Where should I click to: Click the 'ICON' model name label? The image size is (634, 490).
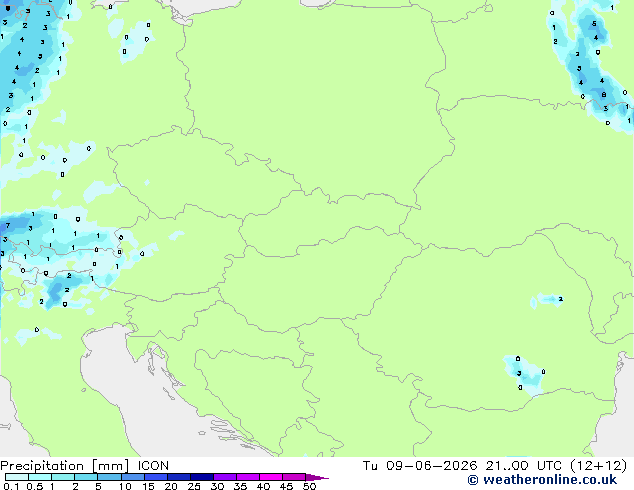pos(153,466)
